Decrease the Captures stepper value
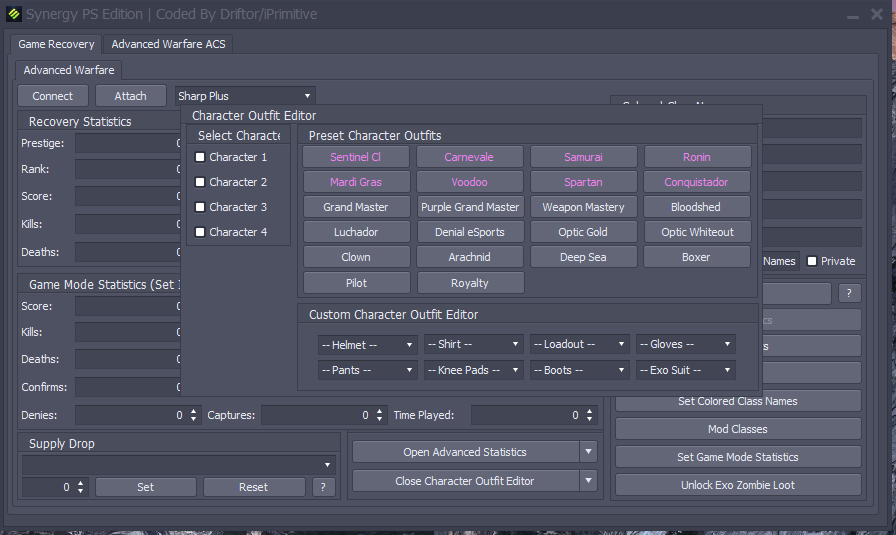896x535 pixels. pyautogui.click(x=379, y=420)
